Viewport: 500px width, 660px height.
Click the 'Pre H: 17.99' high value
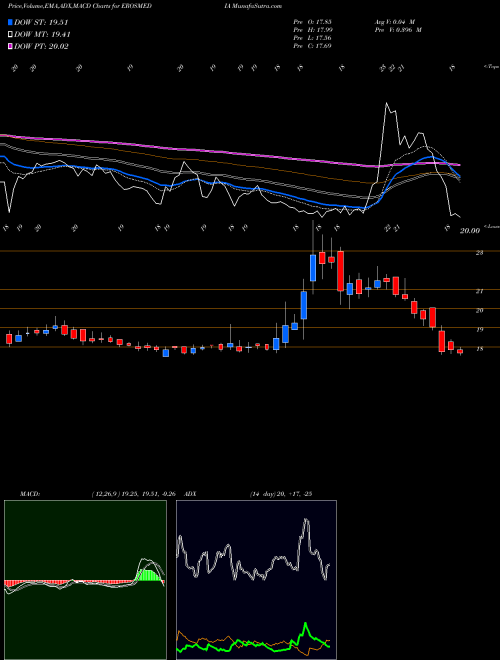312,30
